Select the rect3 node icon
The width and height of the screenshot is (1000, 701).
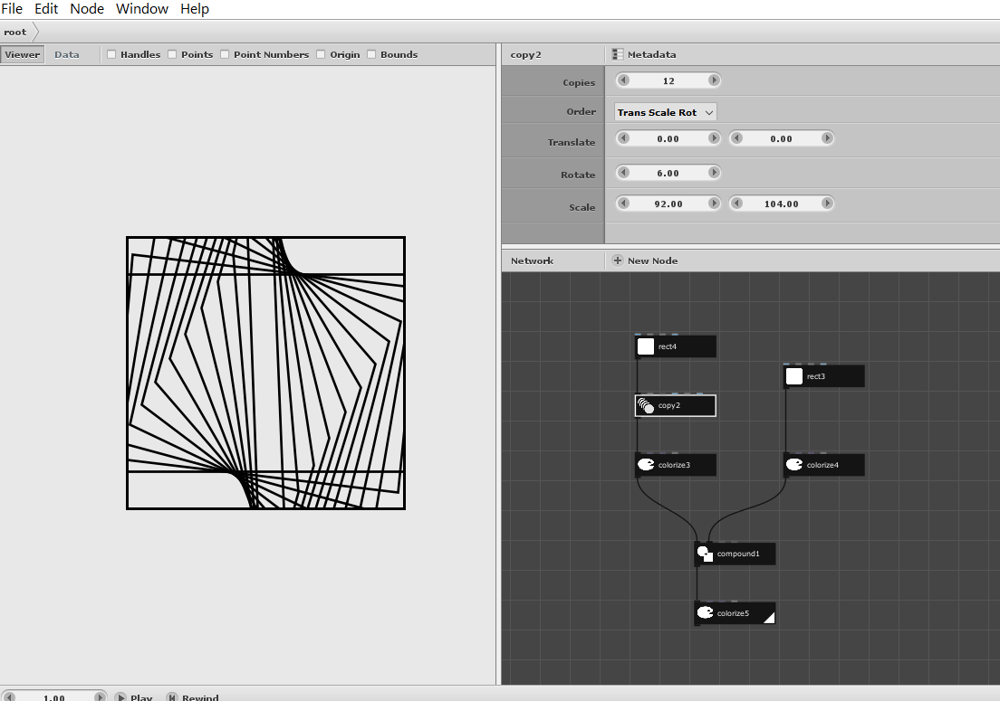pyautogui.click(x=794, y=376)
